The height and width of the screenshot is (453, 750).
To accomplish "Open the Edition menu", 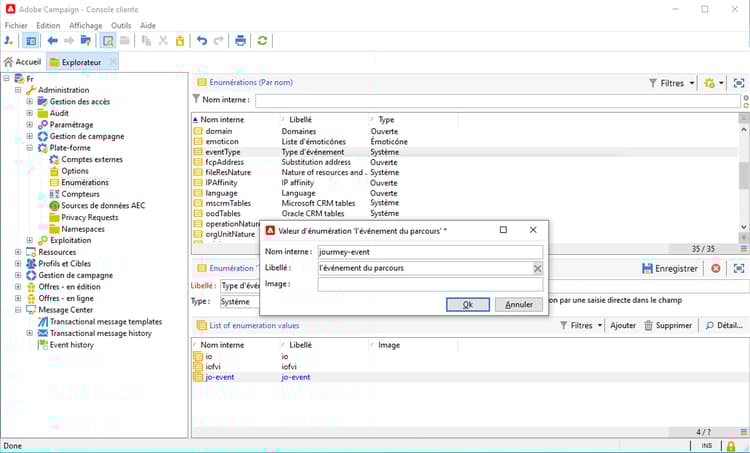I will click(x=48, y=25).
